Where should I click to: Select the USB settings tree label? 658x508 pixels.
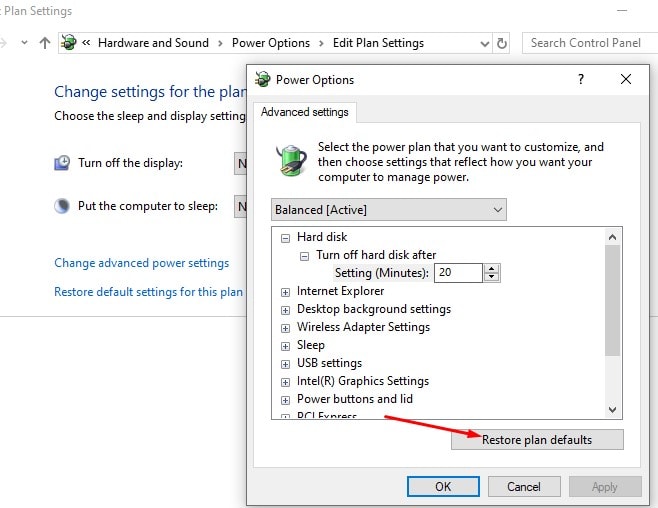pyautogui.click(x=329, y=363)
